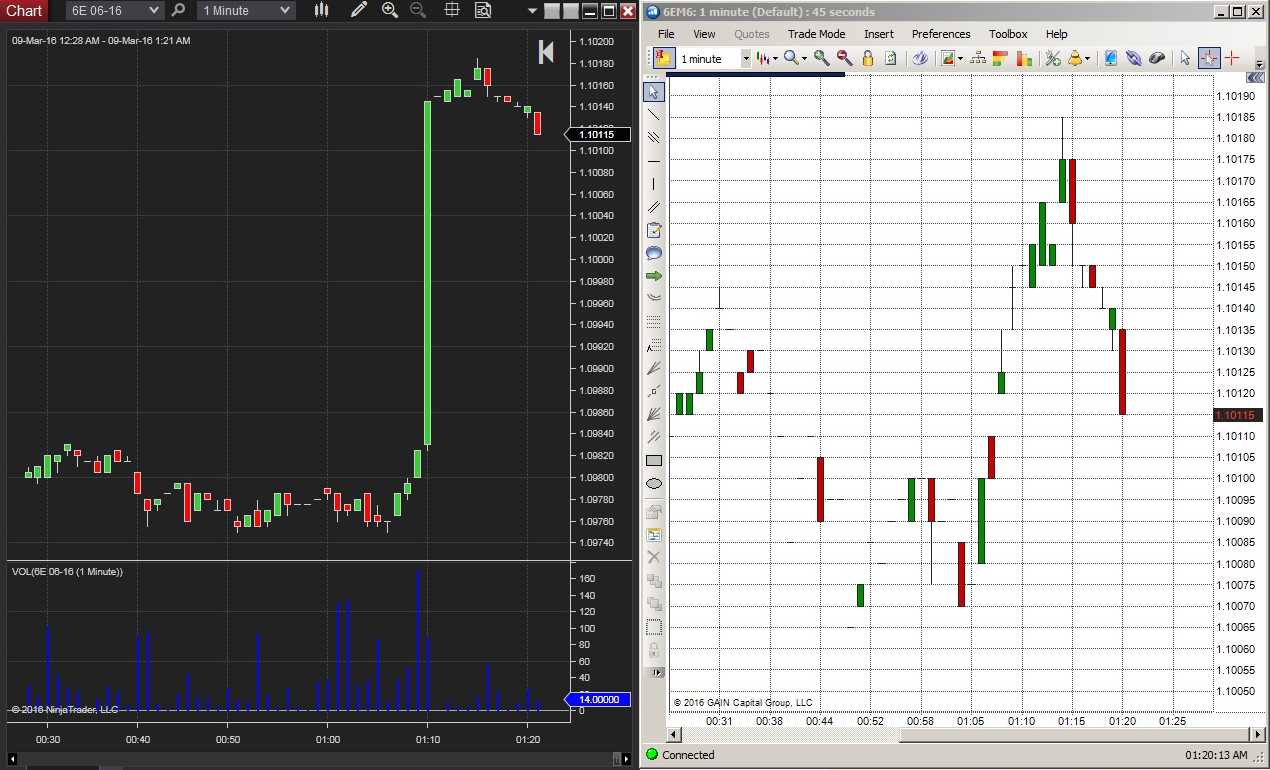1270x770 pixels.
Task: Open the small arrow menu in NinjaTrader title bar
Action: pos(533,12)
